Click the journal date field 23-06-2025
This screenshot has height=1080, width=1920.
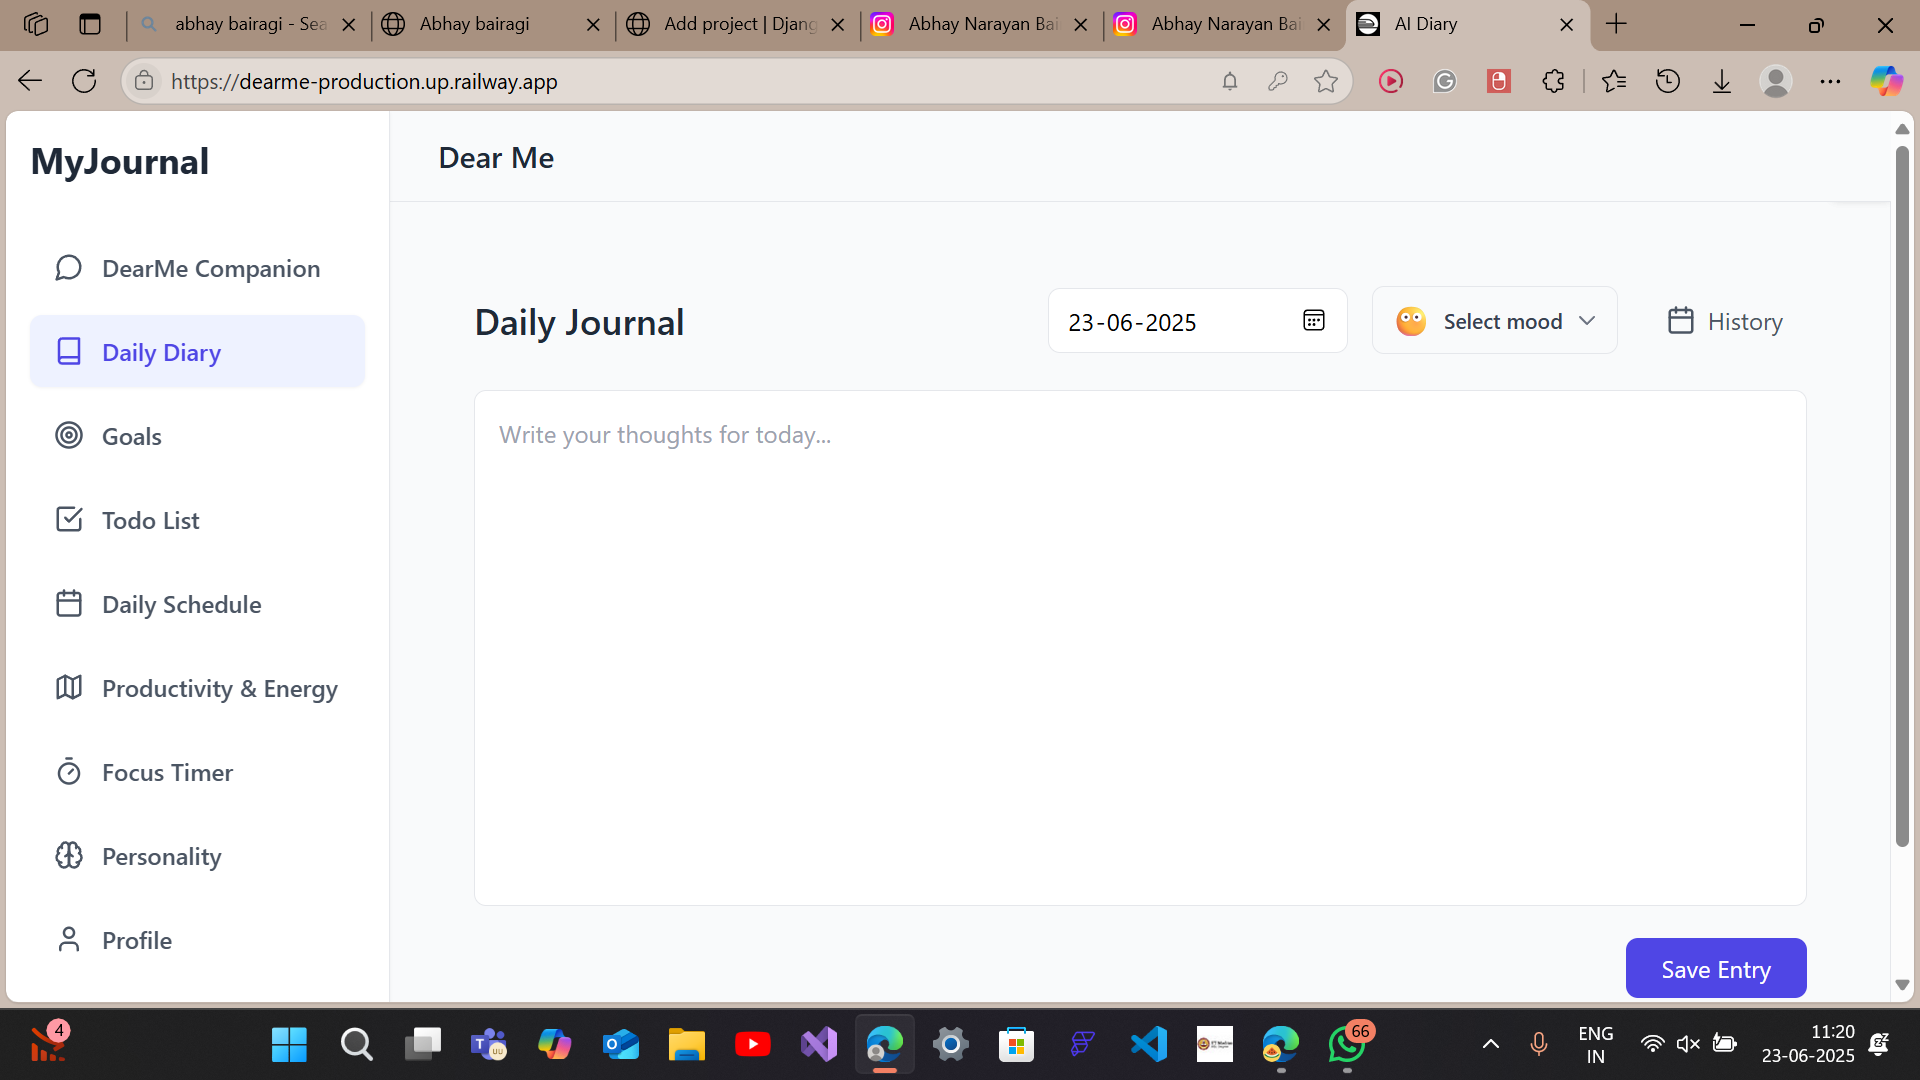(1197, 321)
